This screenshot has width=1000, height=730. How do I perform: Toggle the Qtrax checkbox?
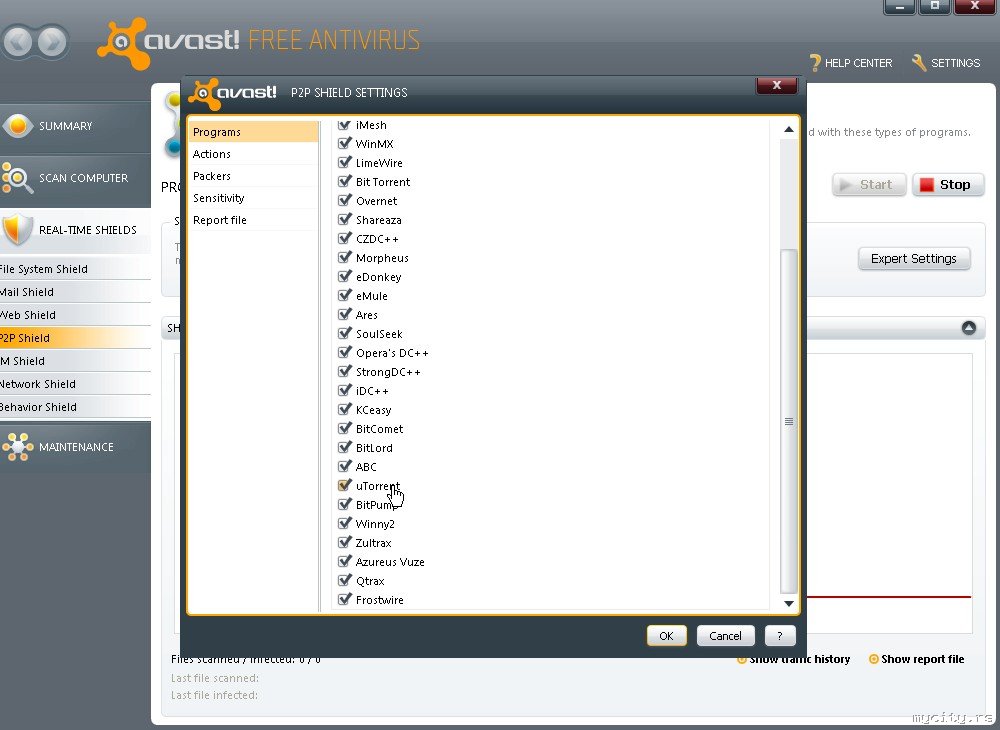(345, 580)
